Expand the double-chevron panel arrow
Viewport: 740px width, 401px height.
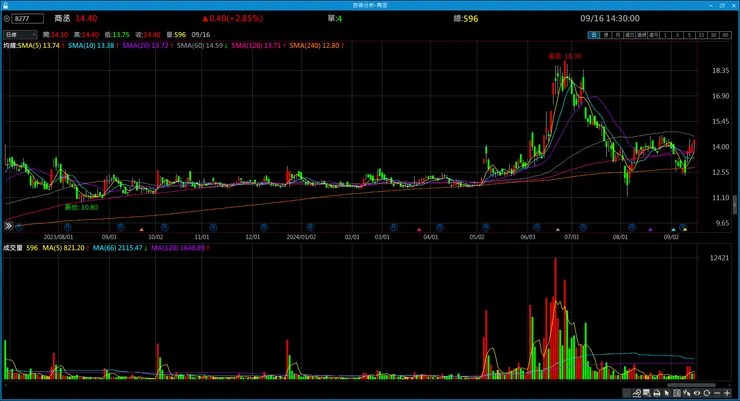(8, 226)
